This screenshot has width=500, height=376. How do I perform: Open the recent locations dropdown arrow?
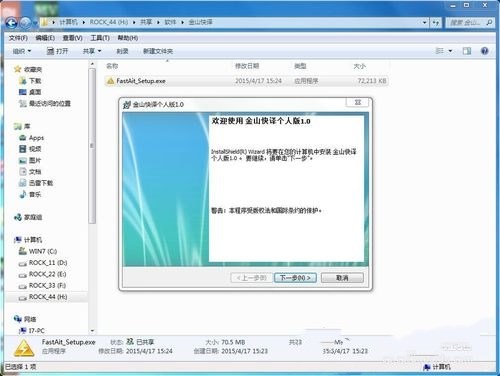35,23
